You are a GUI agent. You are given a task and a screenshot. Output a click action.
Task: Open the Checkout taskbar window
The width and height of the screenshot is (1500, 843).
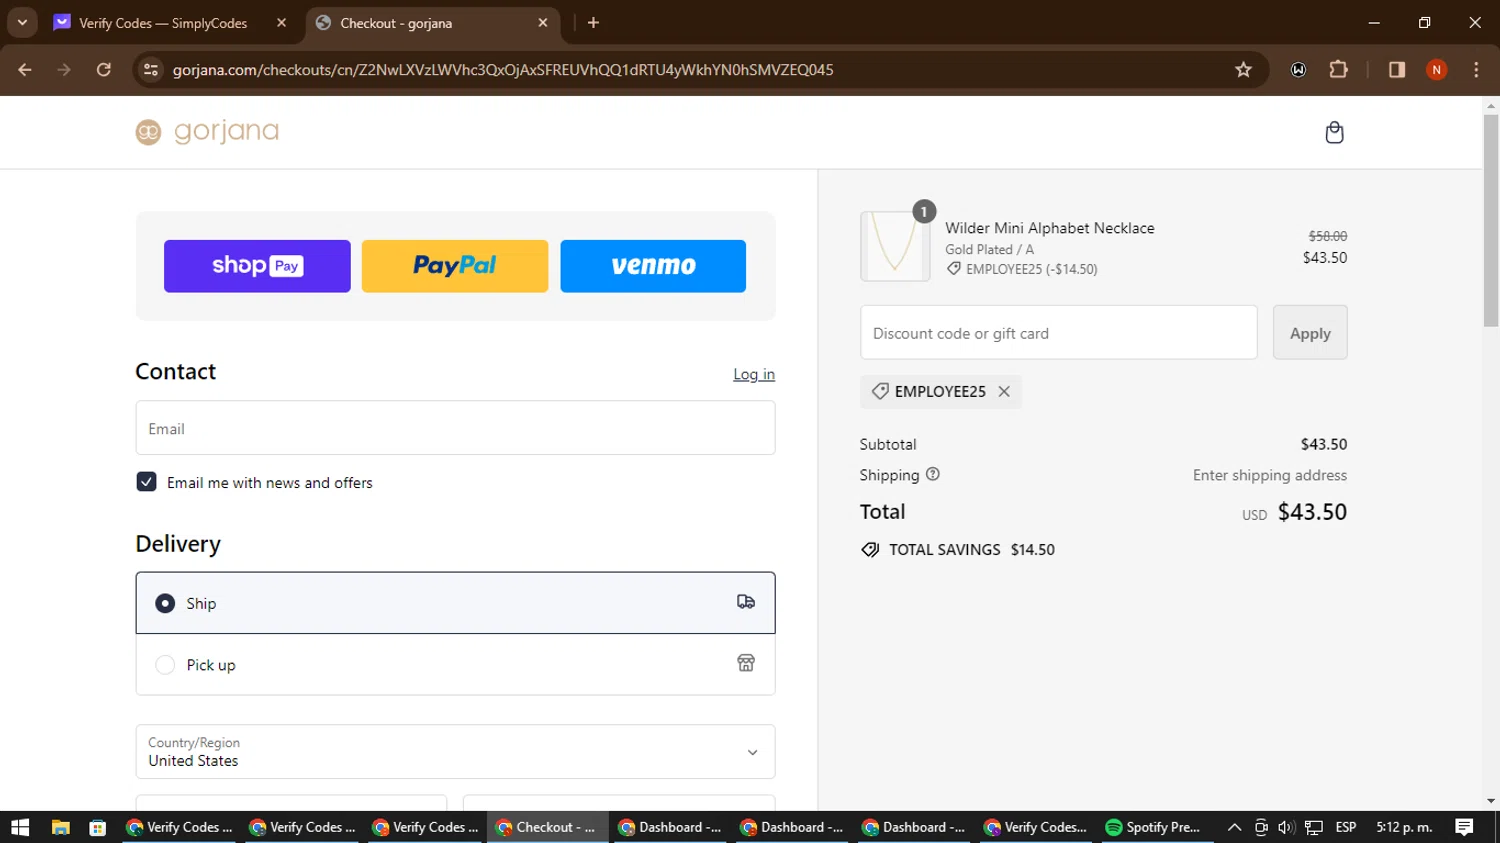(x=548, y=827)
